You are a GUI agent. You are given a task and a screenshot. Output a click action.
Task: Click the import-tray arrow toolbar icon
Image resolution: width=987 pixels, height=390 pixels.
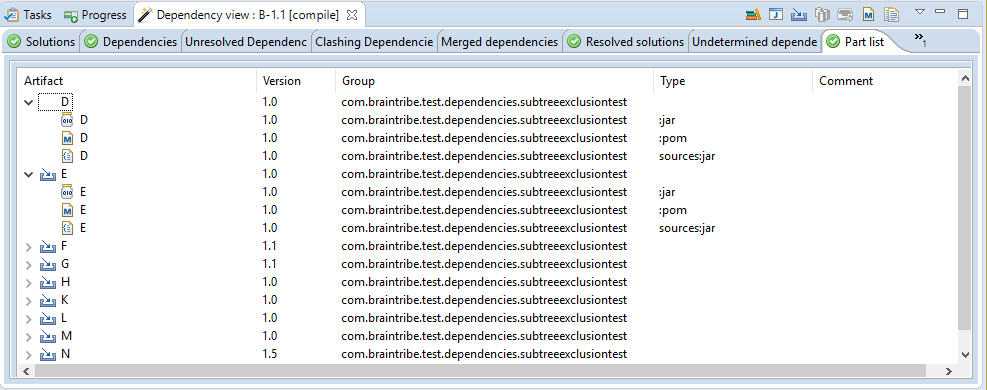click(799, 14)
